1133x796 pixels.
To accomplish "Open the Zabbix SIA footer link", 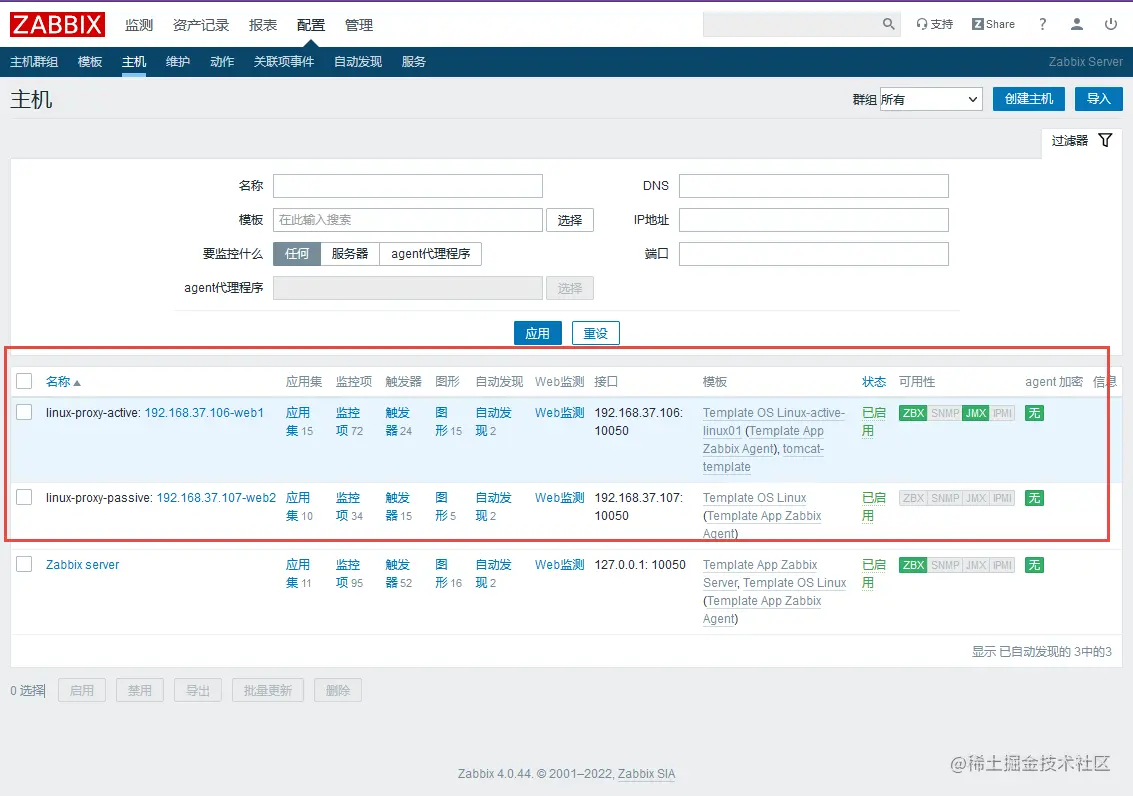I will 647,774.
